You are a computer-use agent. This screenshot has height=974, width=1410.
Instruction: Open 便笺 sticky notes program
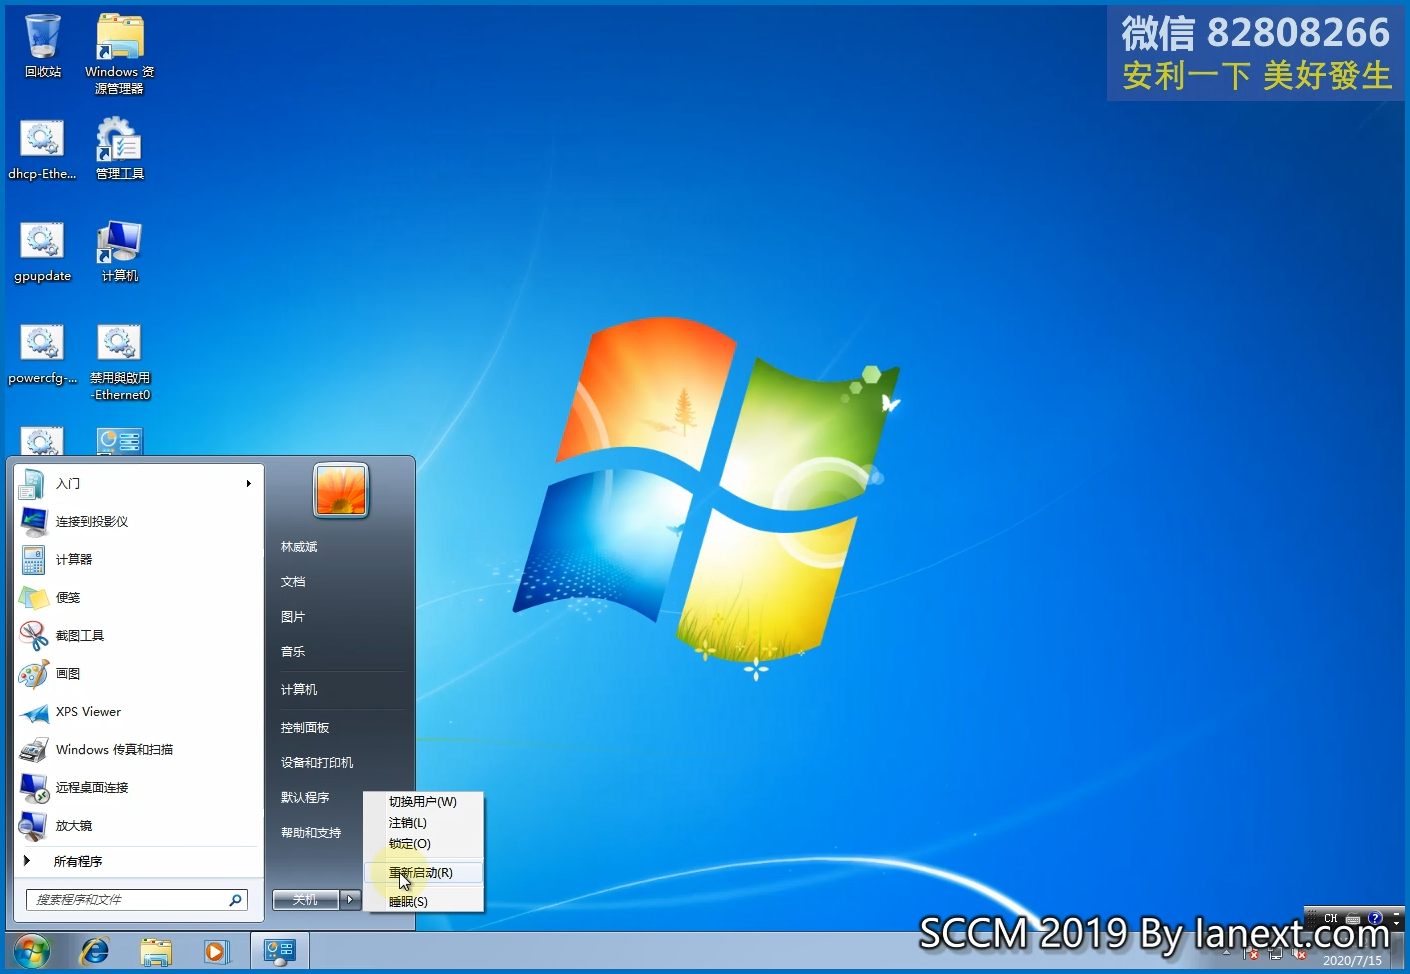point(138,597)
